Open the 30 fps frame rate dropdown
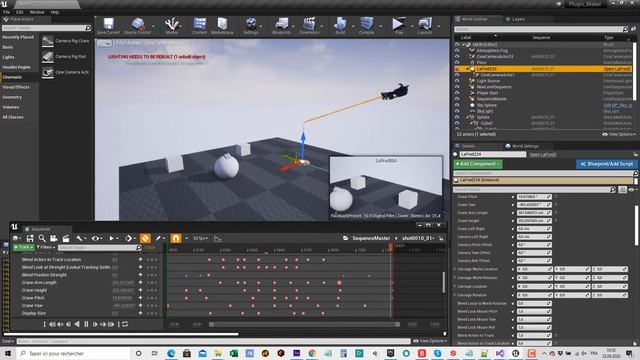Viewport: 640px width, 360px height. pyautogui.click(x=201, y=238)
